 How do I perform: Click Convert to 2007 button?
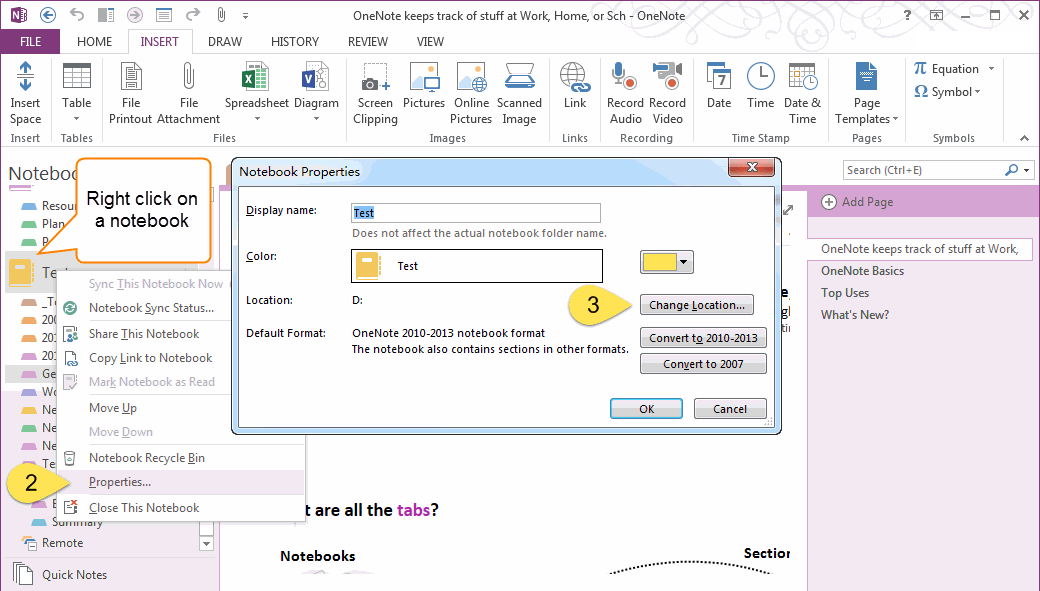(703, 363)
